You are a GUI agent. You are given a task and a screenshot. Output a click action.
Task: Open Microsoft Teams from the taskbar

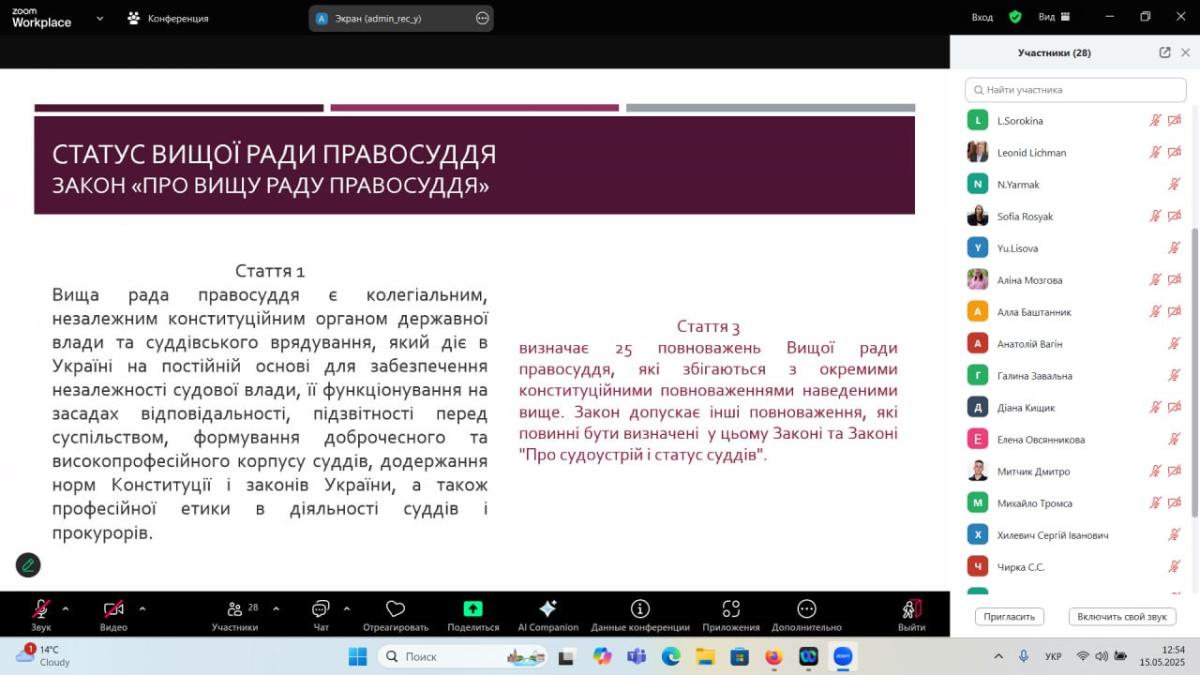coord(636,656)
